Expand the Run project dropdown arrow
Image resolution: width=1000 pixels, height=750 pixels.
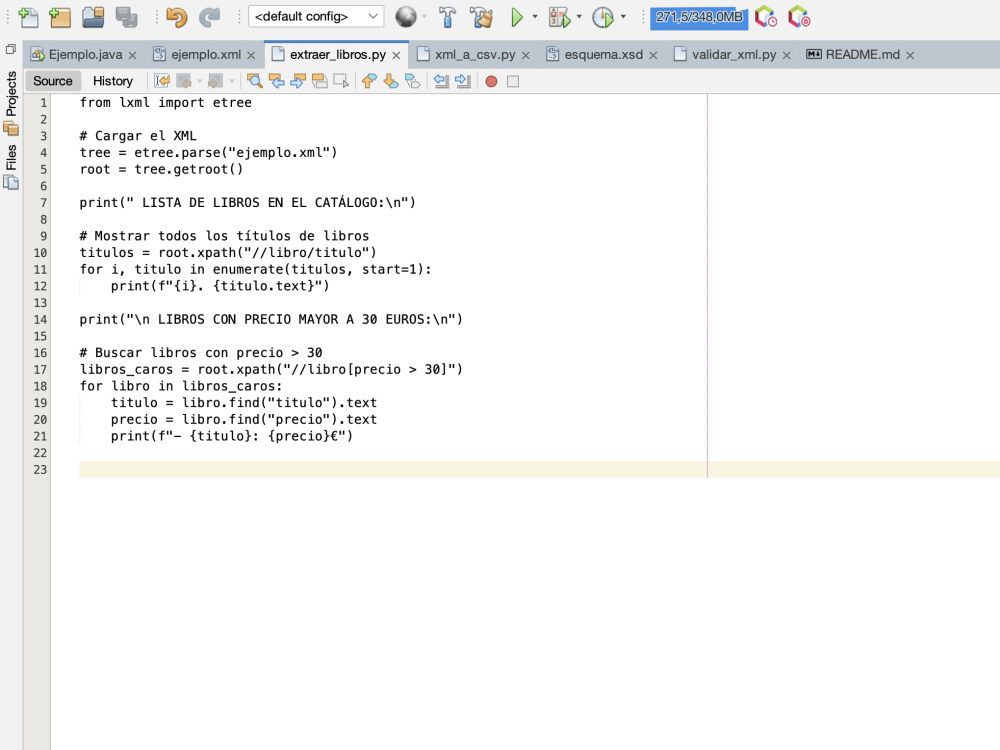pyautogui.click(x=535, y=17)
